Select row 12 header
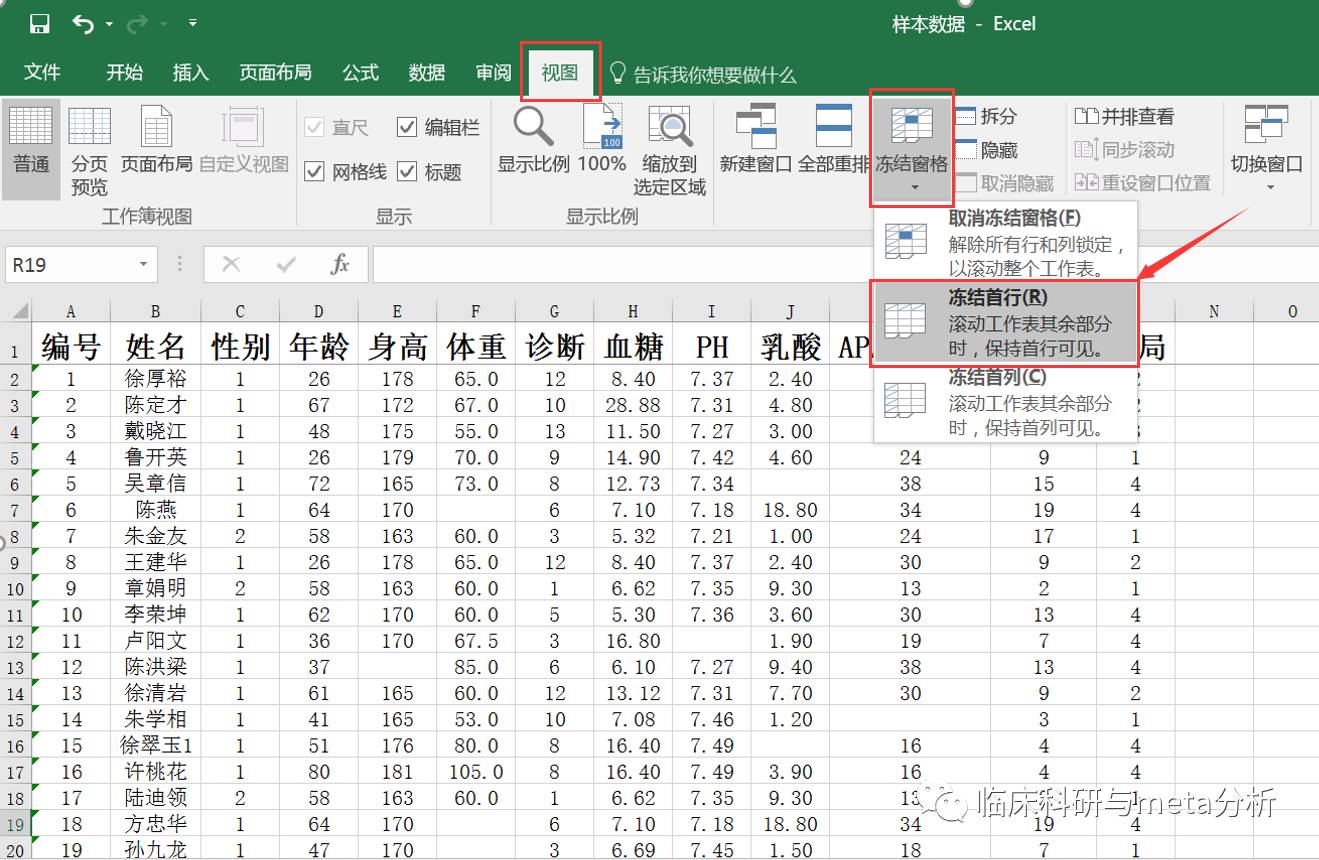Screen dimensions: 1319x860 [15, 641]
